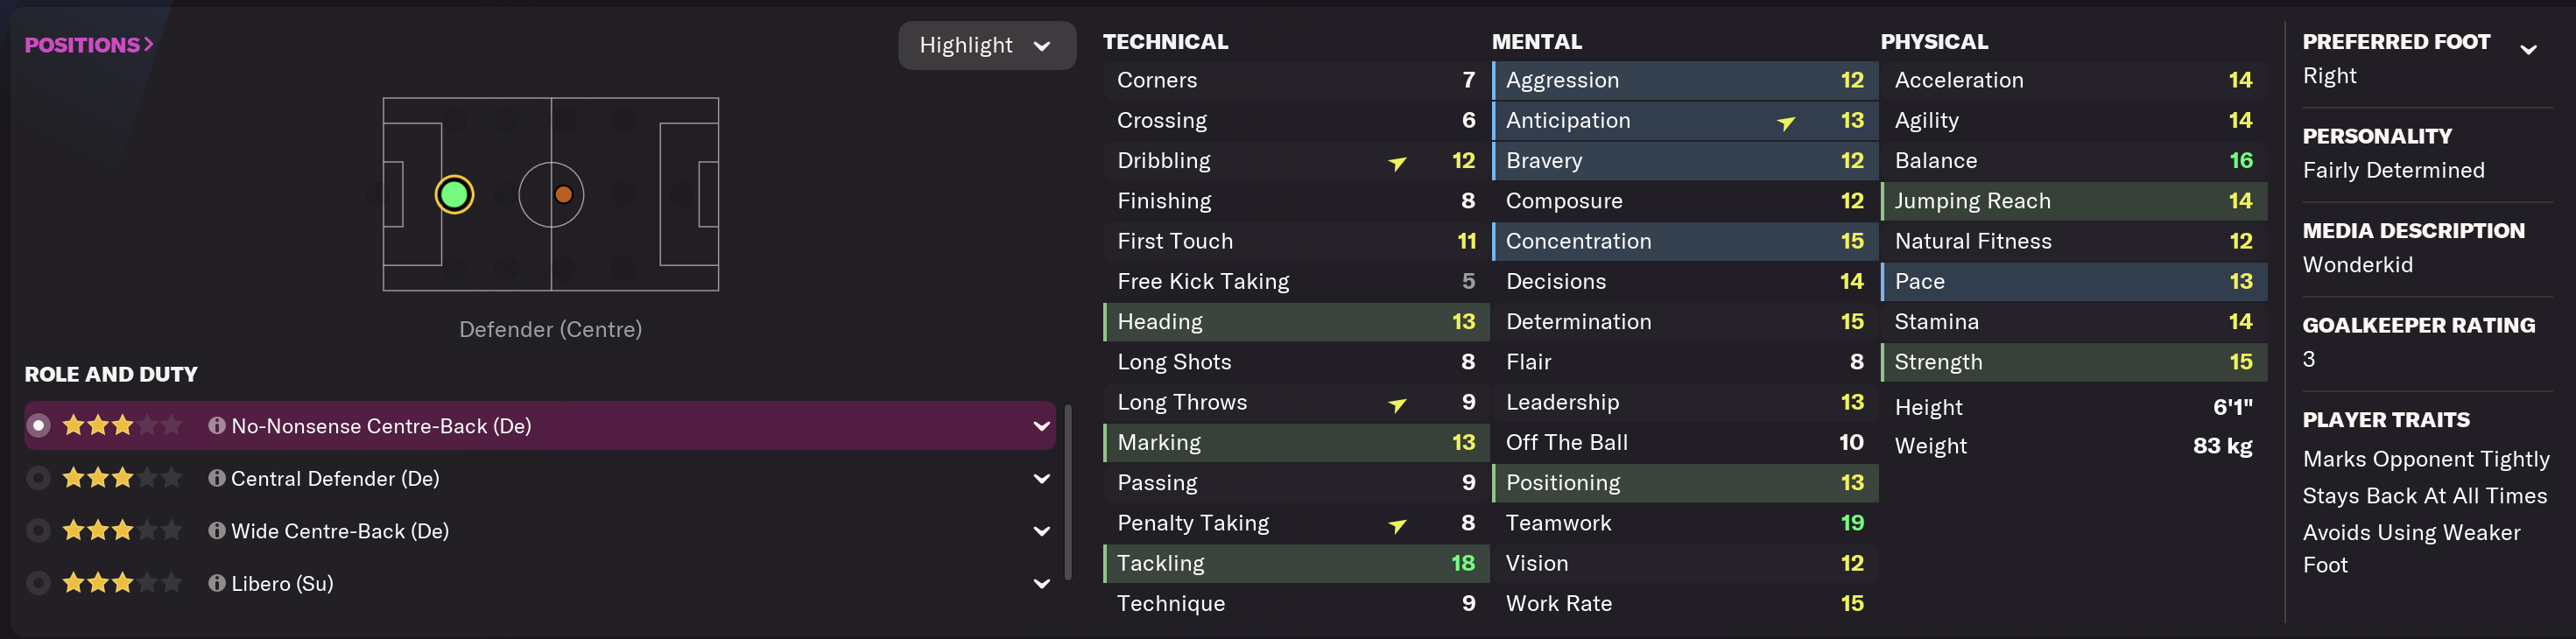Click info icon beside Central Defender role
Image resolution: width=2576 pixels, height=639 pixels.
tap(216, 479)
